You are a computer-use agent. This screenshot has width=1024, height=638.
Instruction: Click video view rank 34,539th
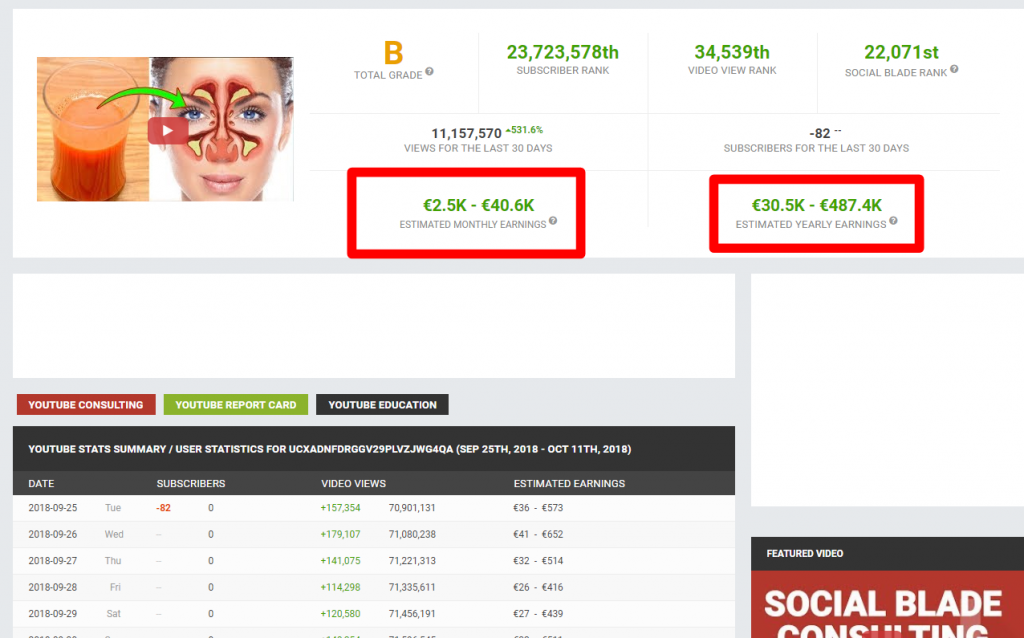(731, 52)
